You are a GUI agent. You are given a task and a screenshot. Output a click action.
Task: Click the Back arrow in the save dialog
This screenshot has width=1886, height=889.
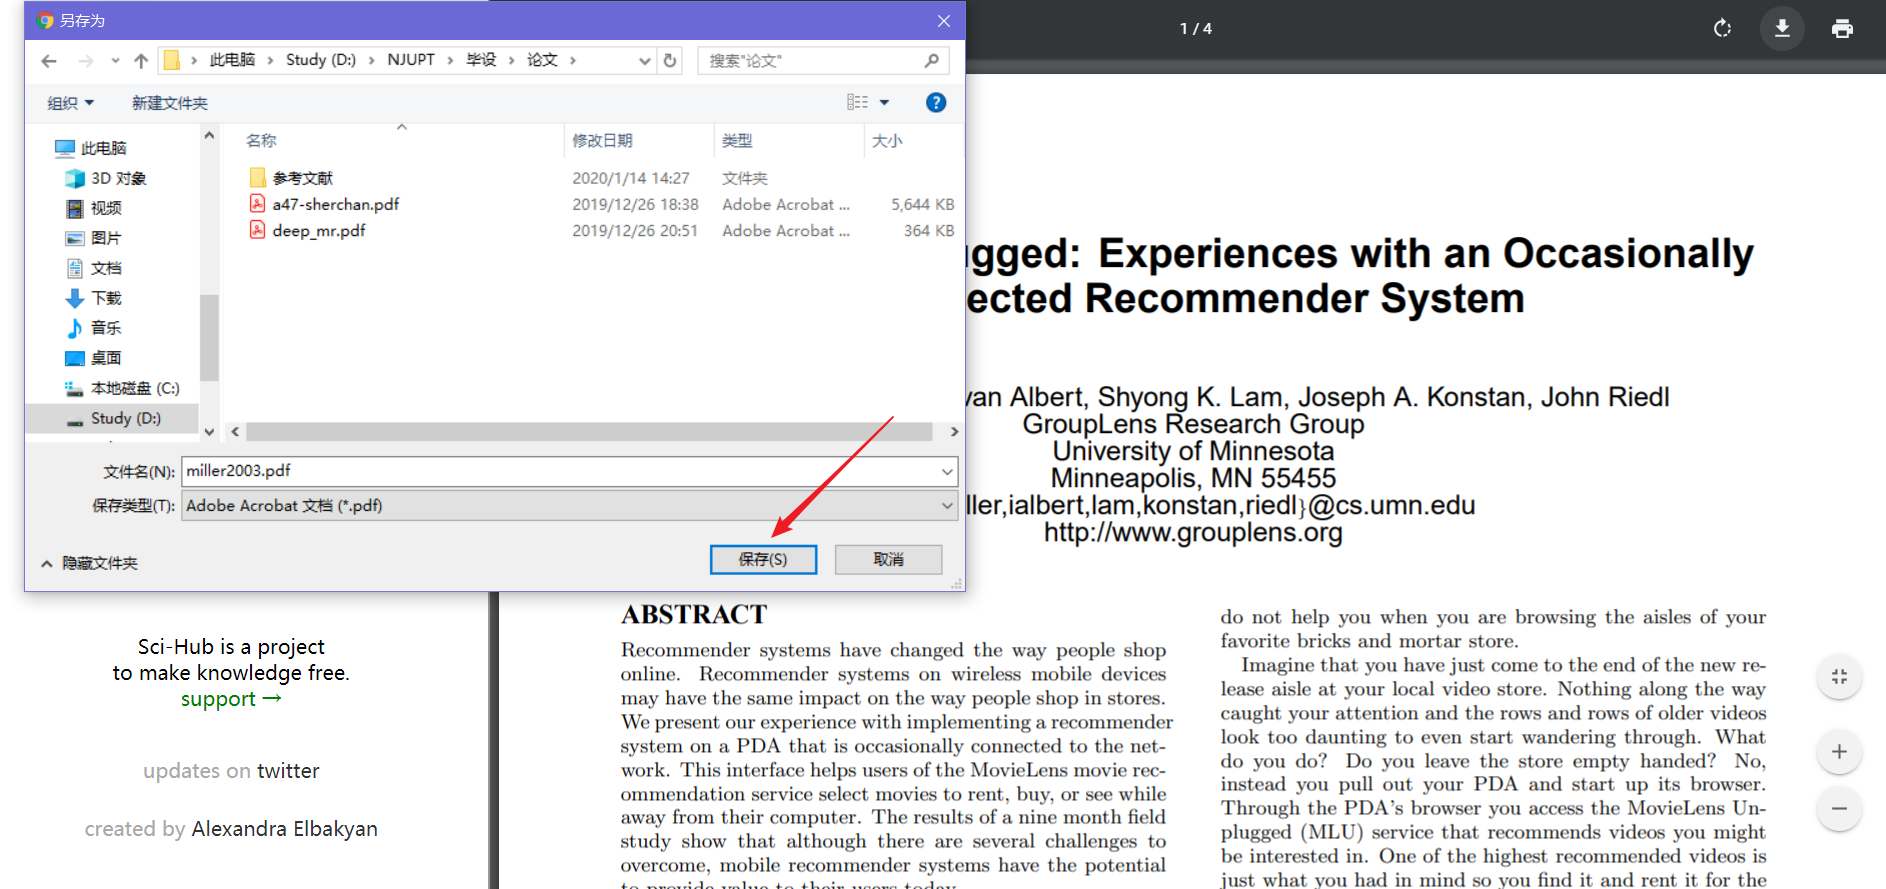[x=49, y=61]
